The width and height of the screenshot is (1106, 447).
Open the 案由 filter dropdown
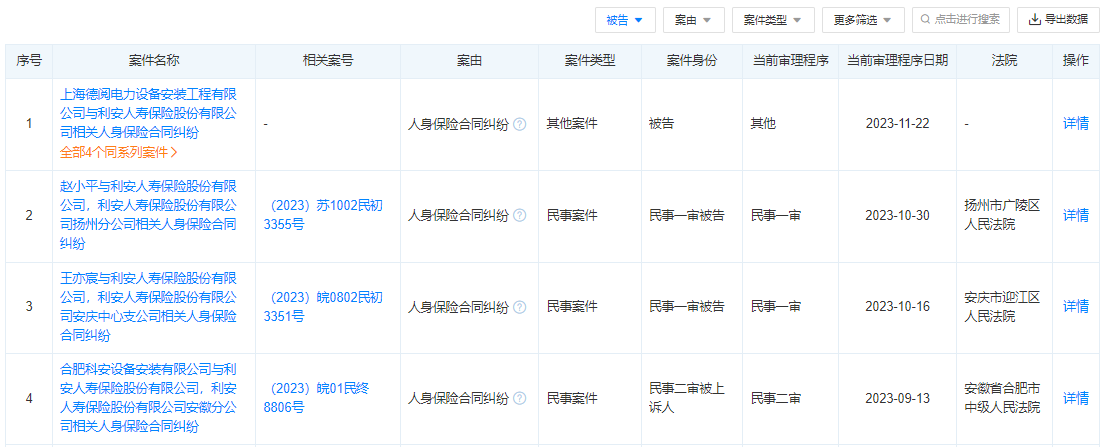[693, 20]
